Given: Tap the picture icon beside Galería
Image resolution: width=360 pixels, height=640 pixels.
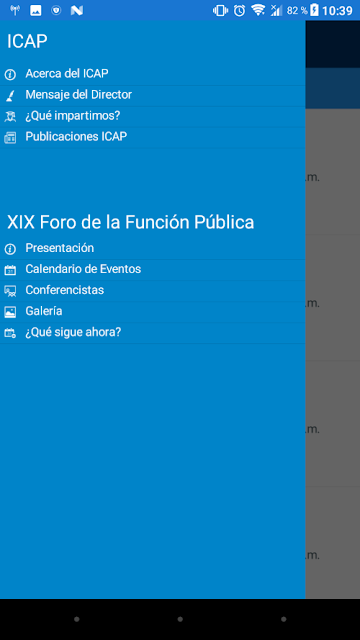Looking at the screenshot, I should [x=10, y=312].
